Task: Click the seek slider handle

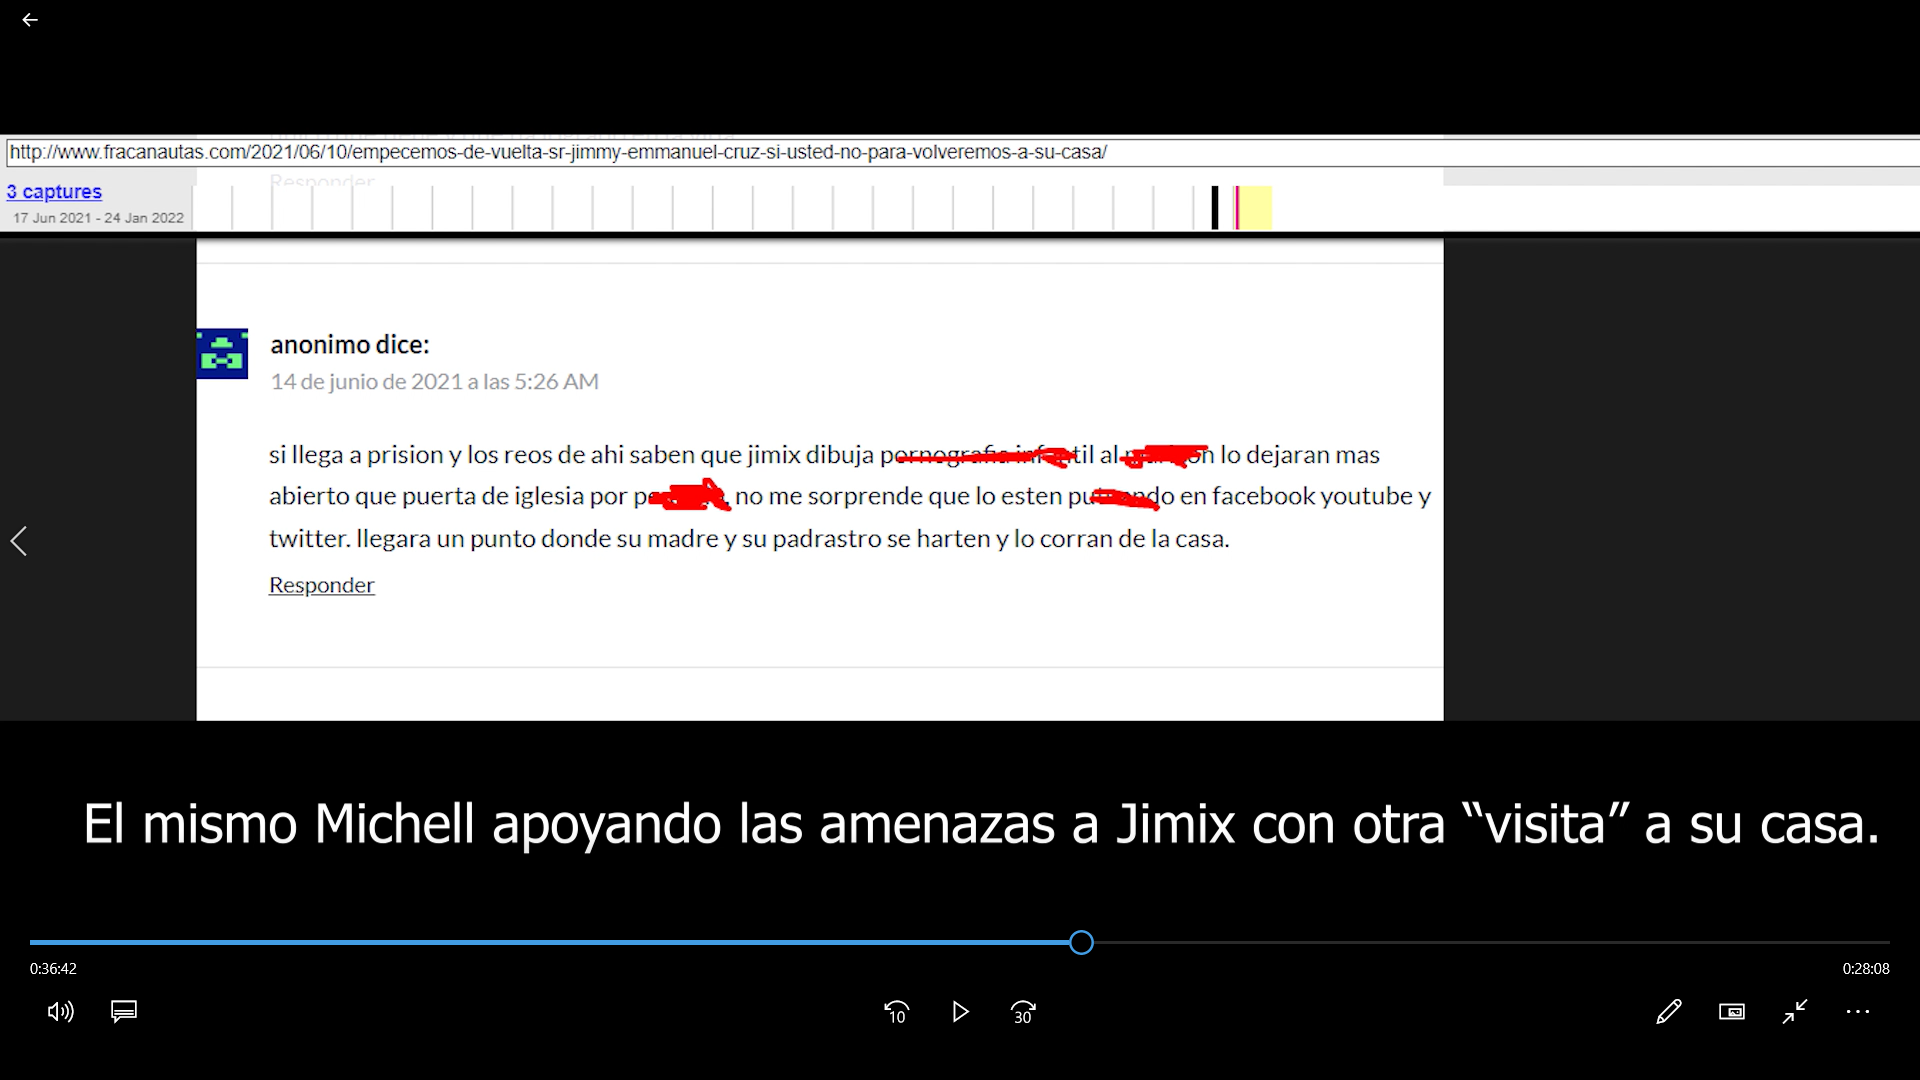Action: 1081,942
